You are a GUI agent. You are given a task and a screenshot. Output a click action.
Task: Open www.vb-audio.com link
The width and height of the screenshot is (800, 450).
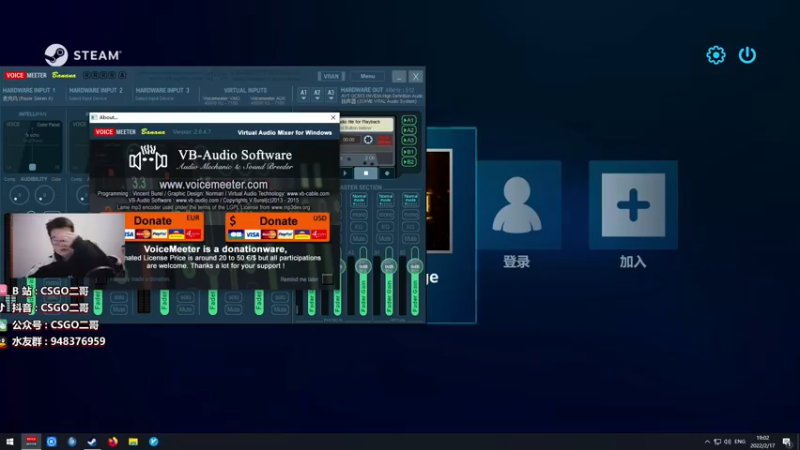[x=197, y=201]
